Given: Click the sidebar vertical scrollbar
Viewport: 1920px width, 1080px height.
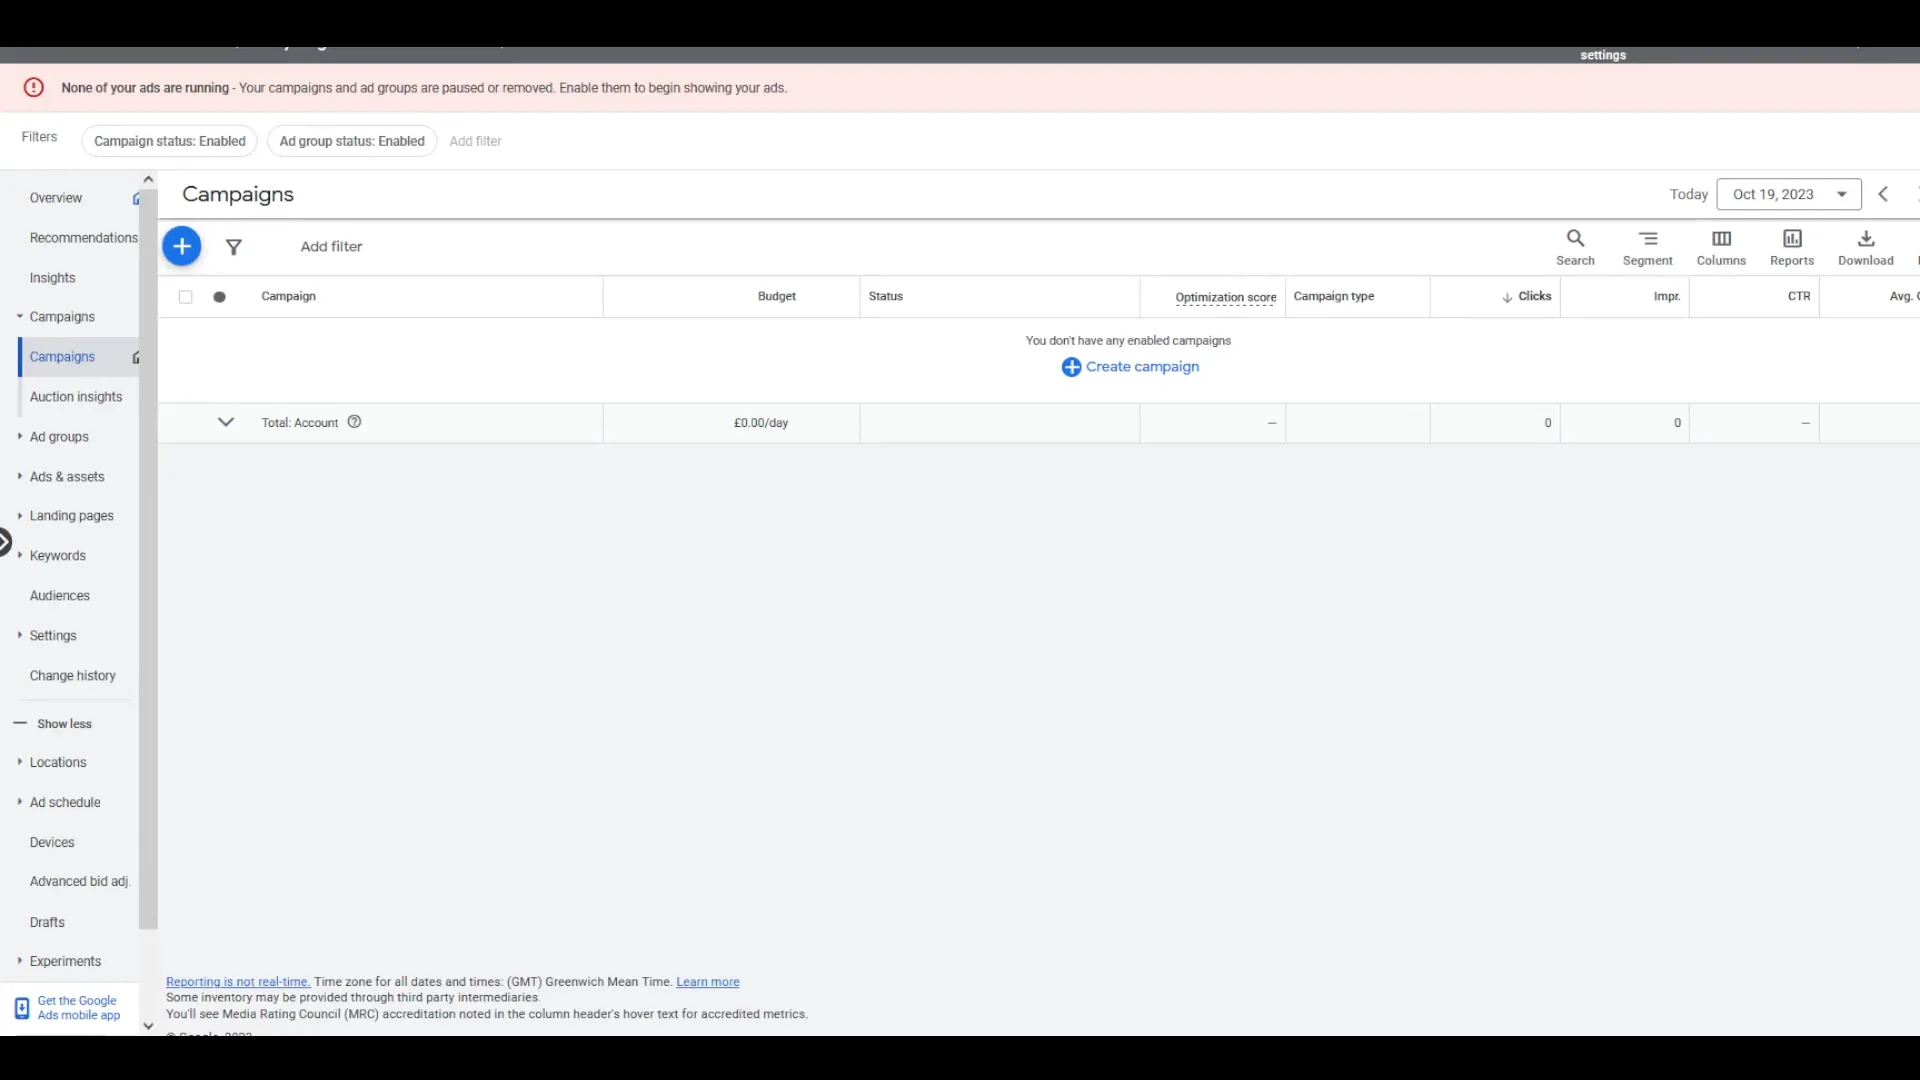Looking at the screenshot, I should point(148,560).
